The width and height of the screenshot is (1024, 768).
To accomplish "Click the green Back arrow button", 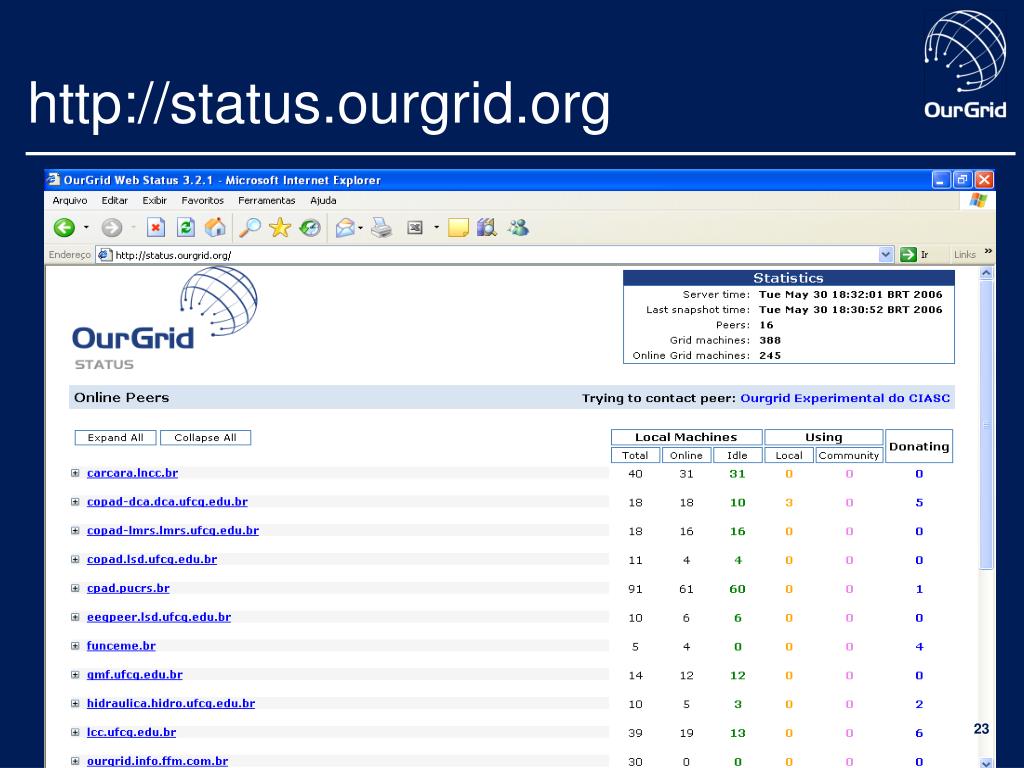I will pos(64,227).
